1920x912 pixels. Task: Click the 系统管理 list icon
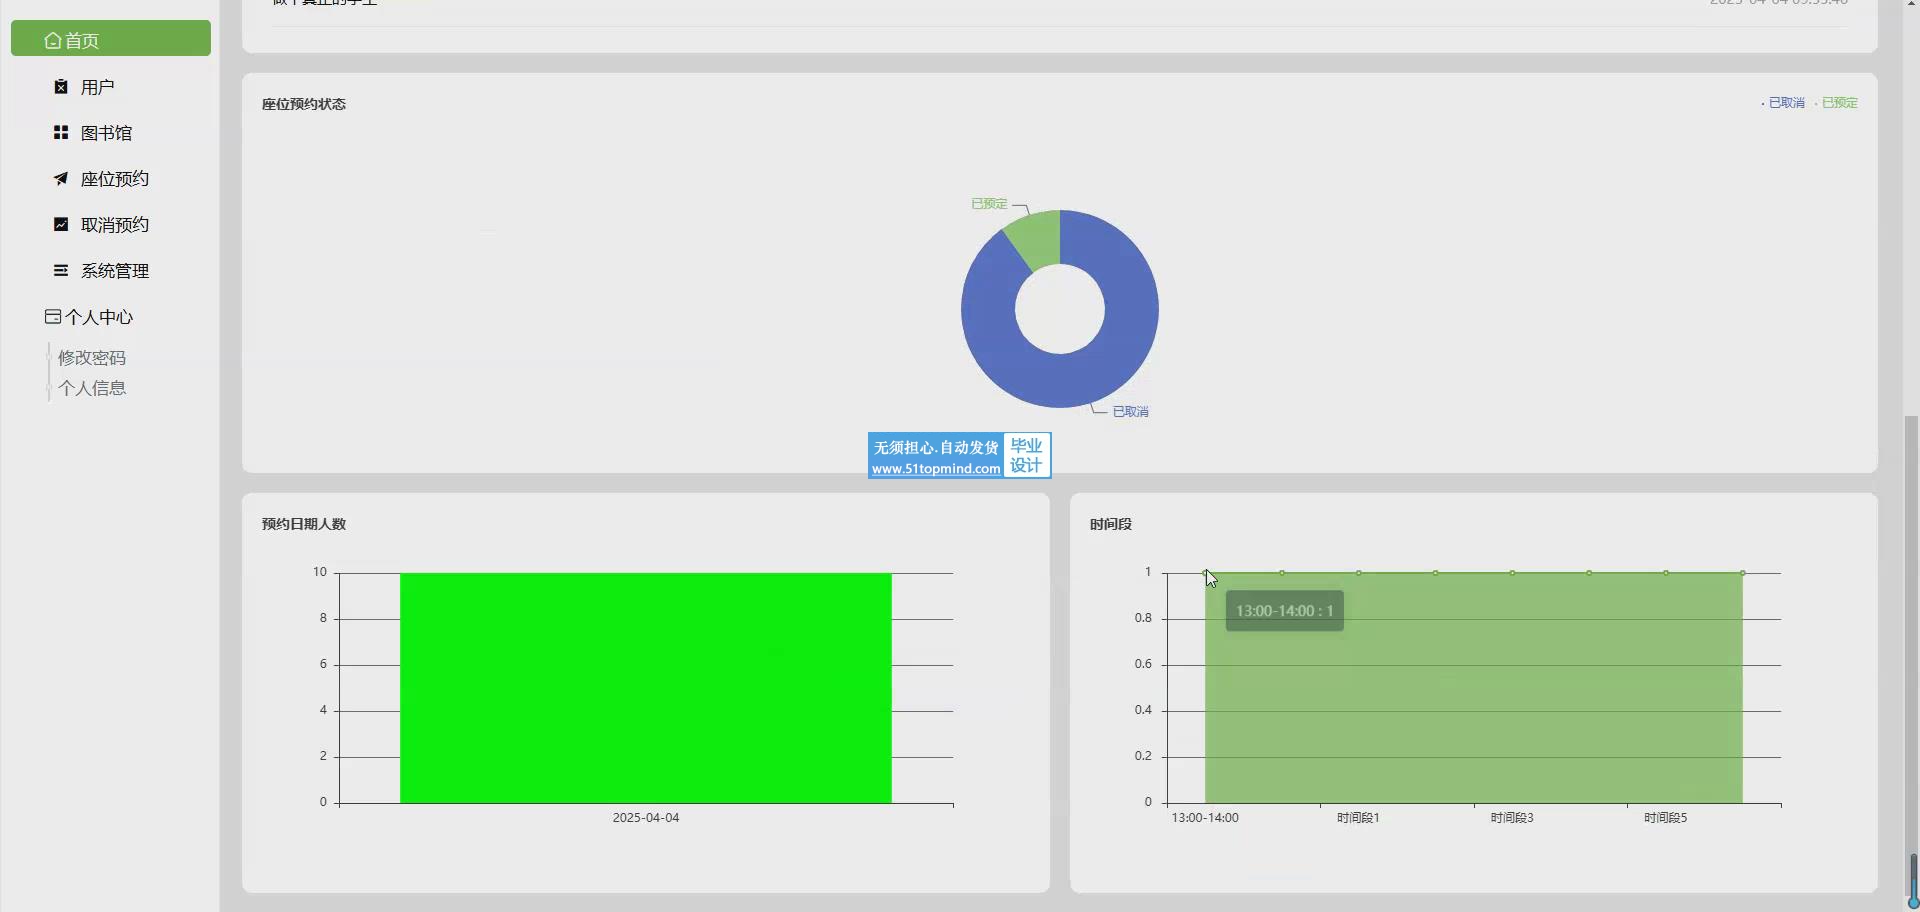click(61, 271)
